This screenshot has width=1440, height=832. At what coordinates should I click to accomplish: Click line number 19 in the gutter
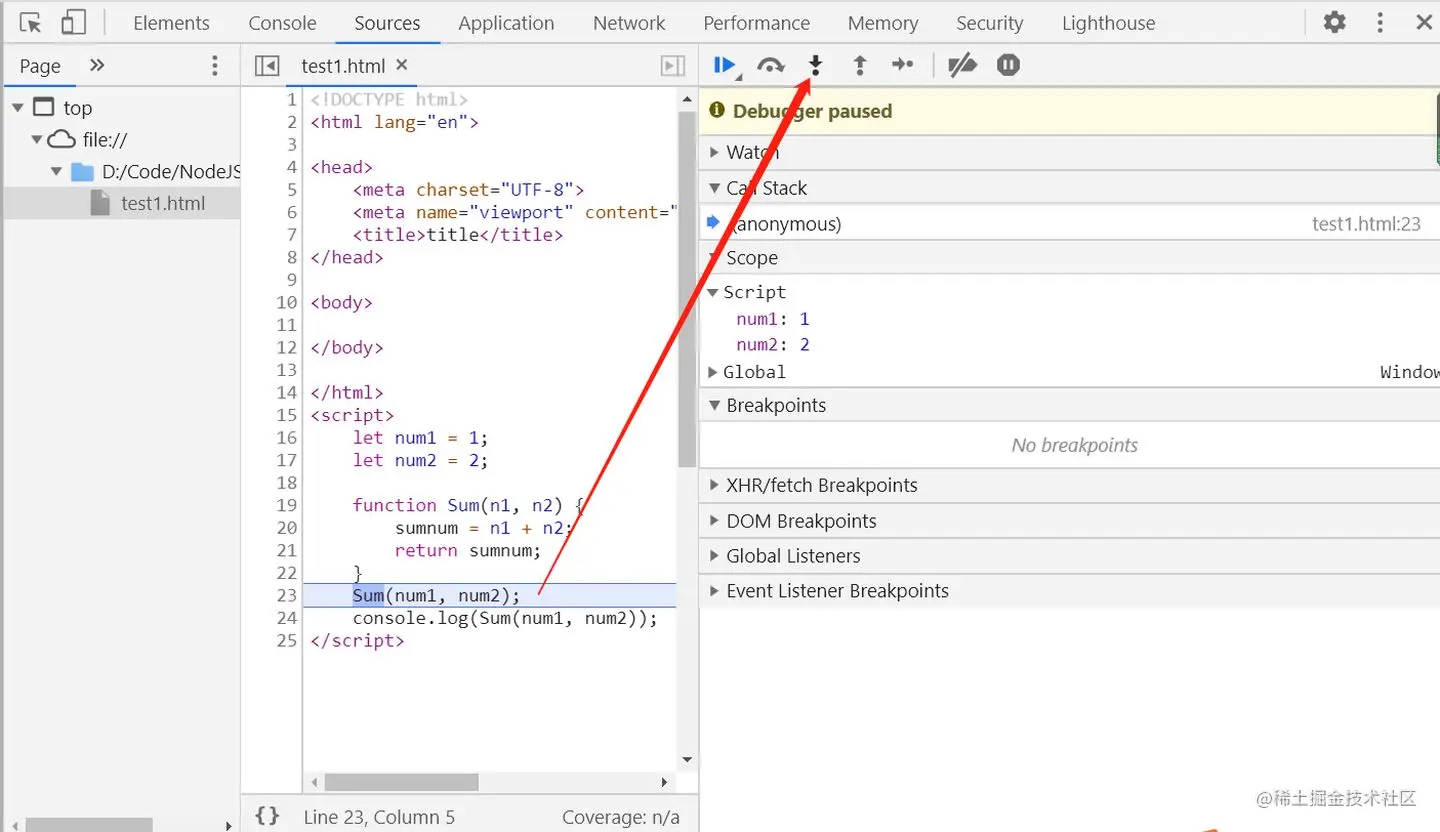click(287, 505)
